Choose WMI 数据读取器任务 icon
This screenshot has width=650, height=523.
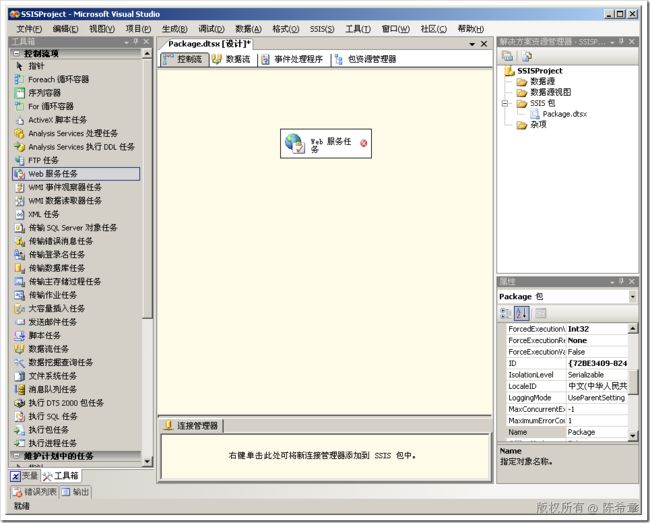point(19,201)
